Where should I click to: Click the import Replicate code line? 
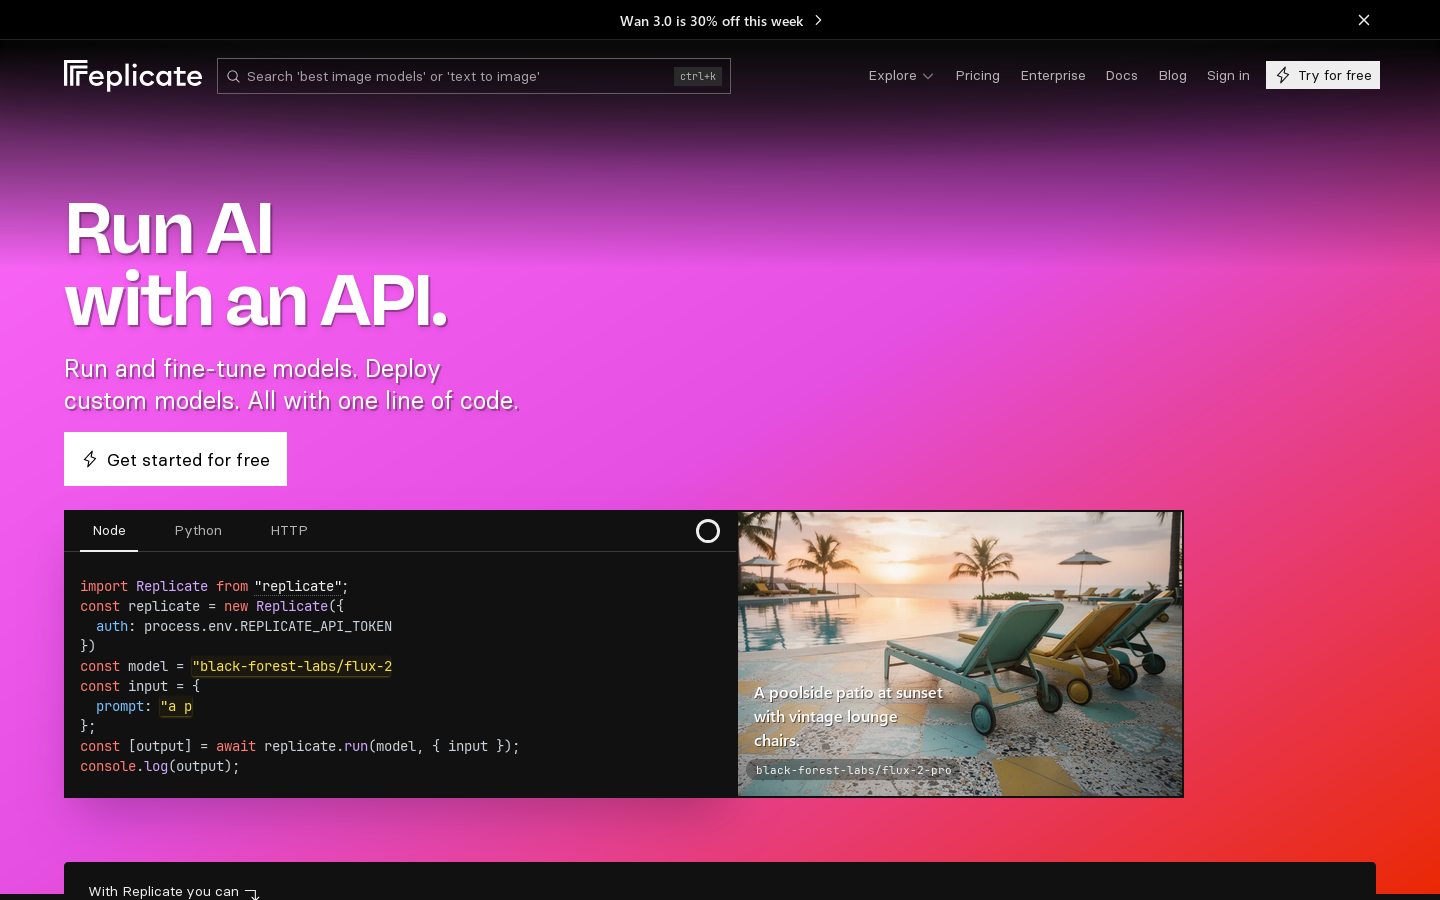coord(214,586)
